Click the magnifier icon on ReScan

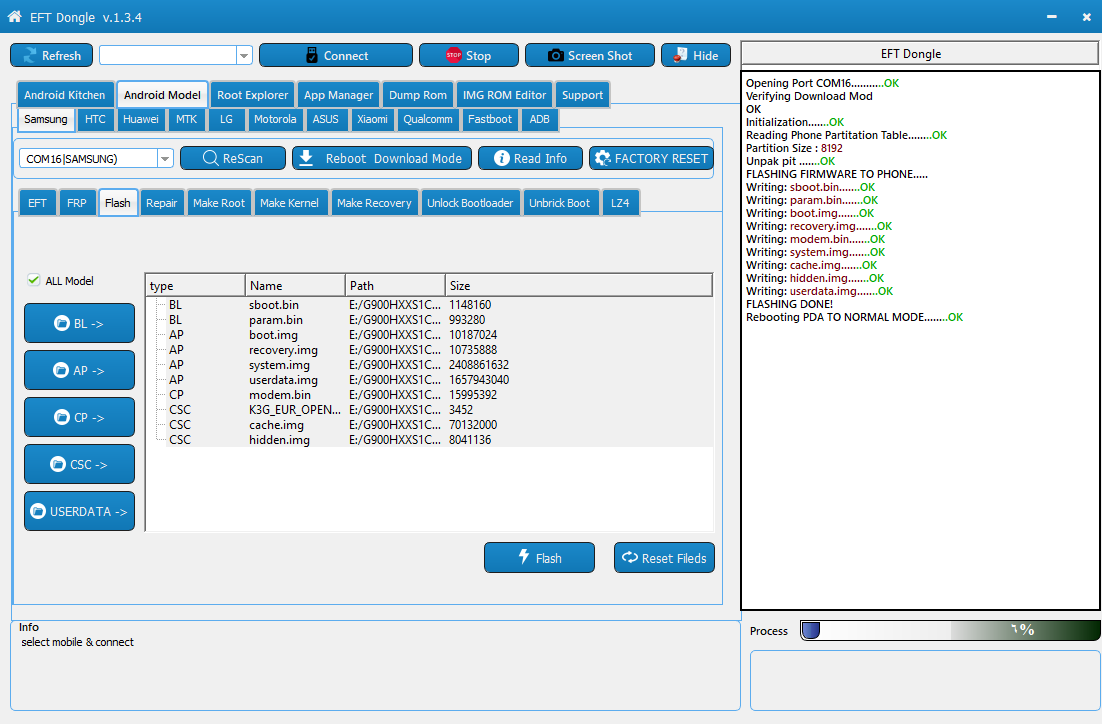tap(210, 158)
